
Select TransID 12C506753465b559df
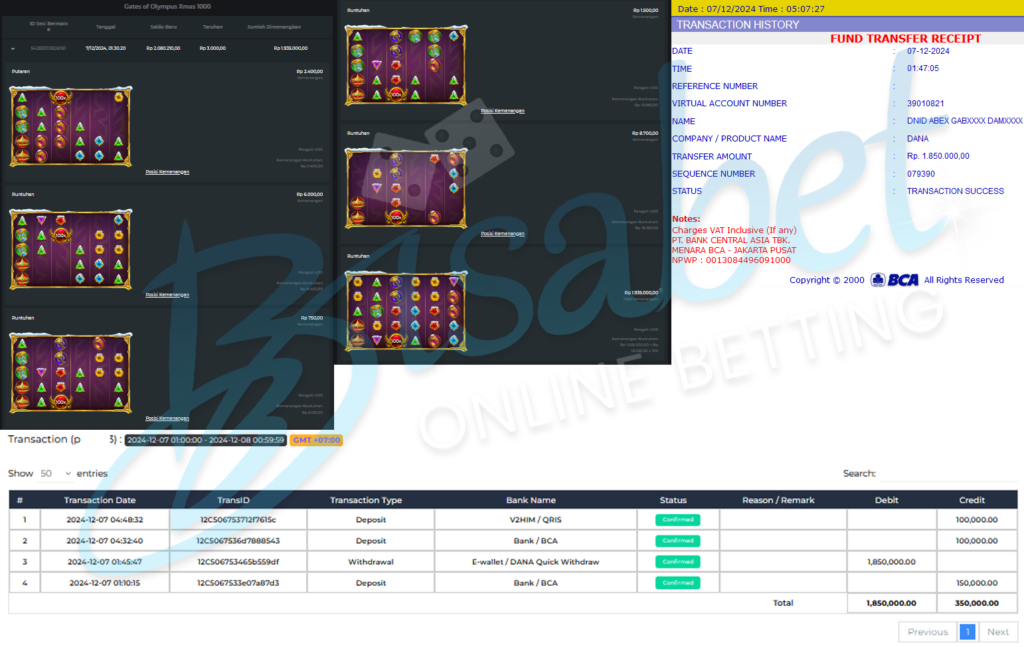click(x=238, y=561)
